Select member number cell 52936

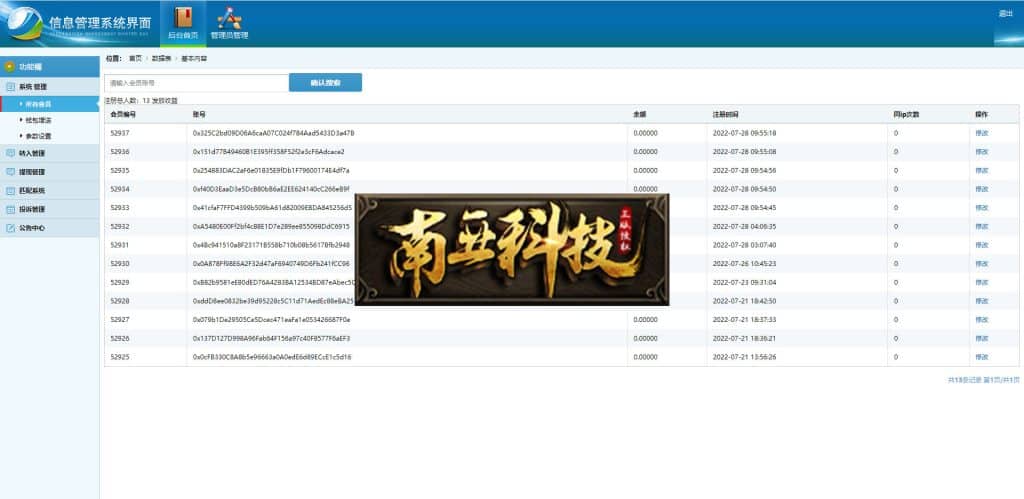pos(120,152)
